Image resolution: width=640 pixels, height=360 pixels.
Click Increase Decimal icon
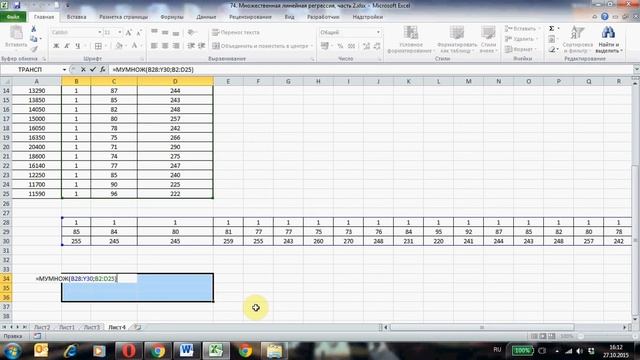click(367, 46)
